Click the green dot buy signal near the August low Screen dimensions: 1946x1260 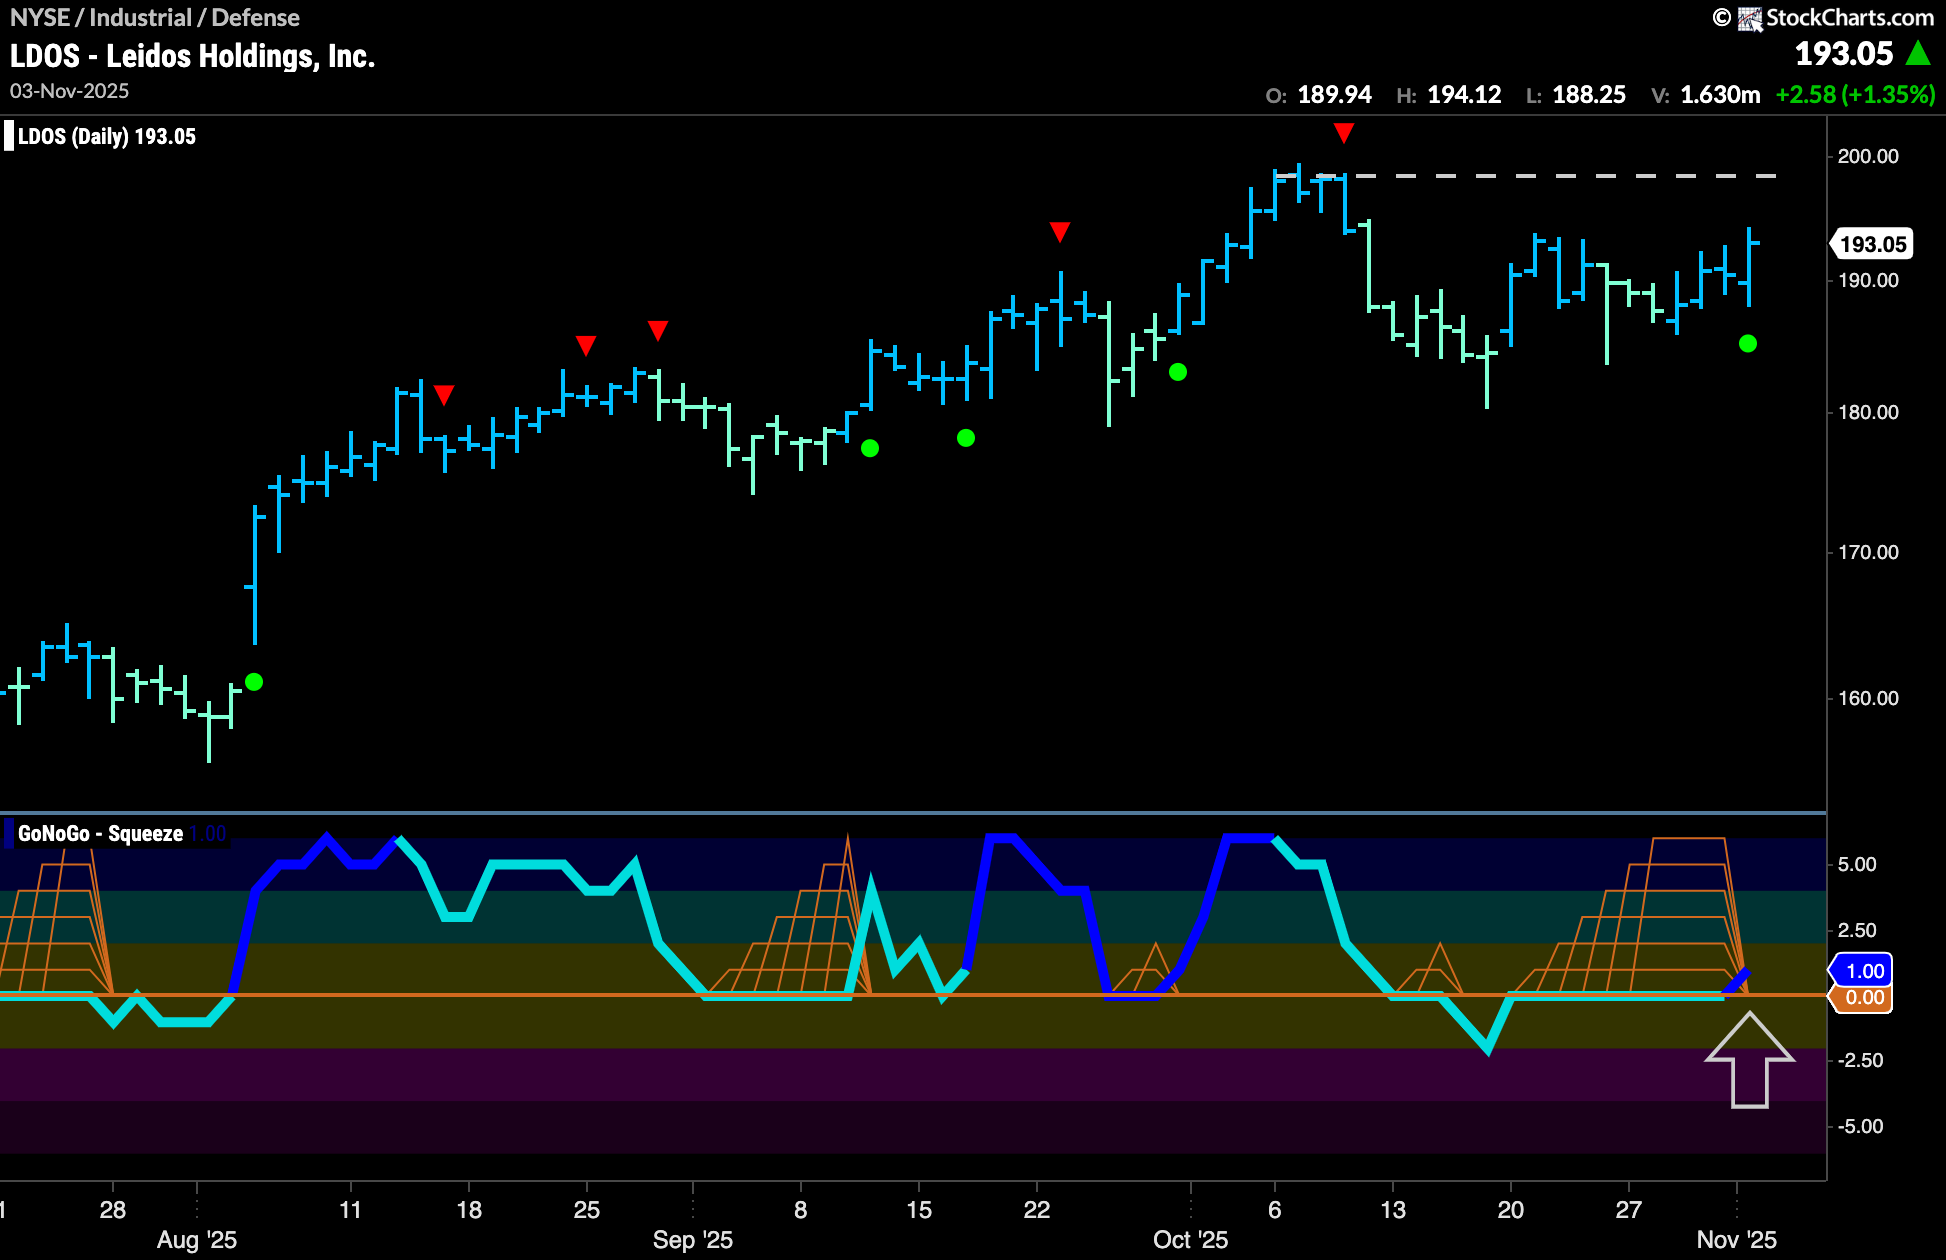point(255,682)
